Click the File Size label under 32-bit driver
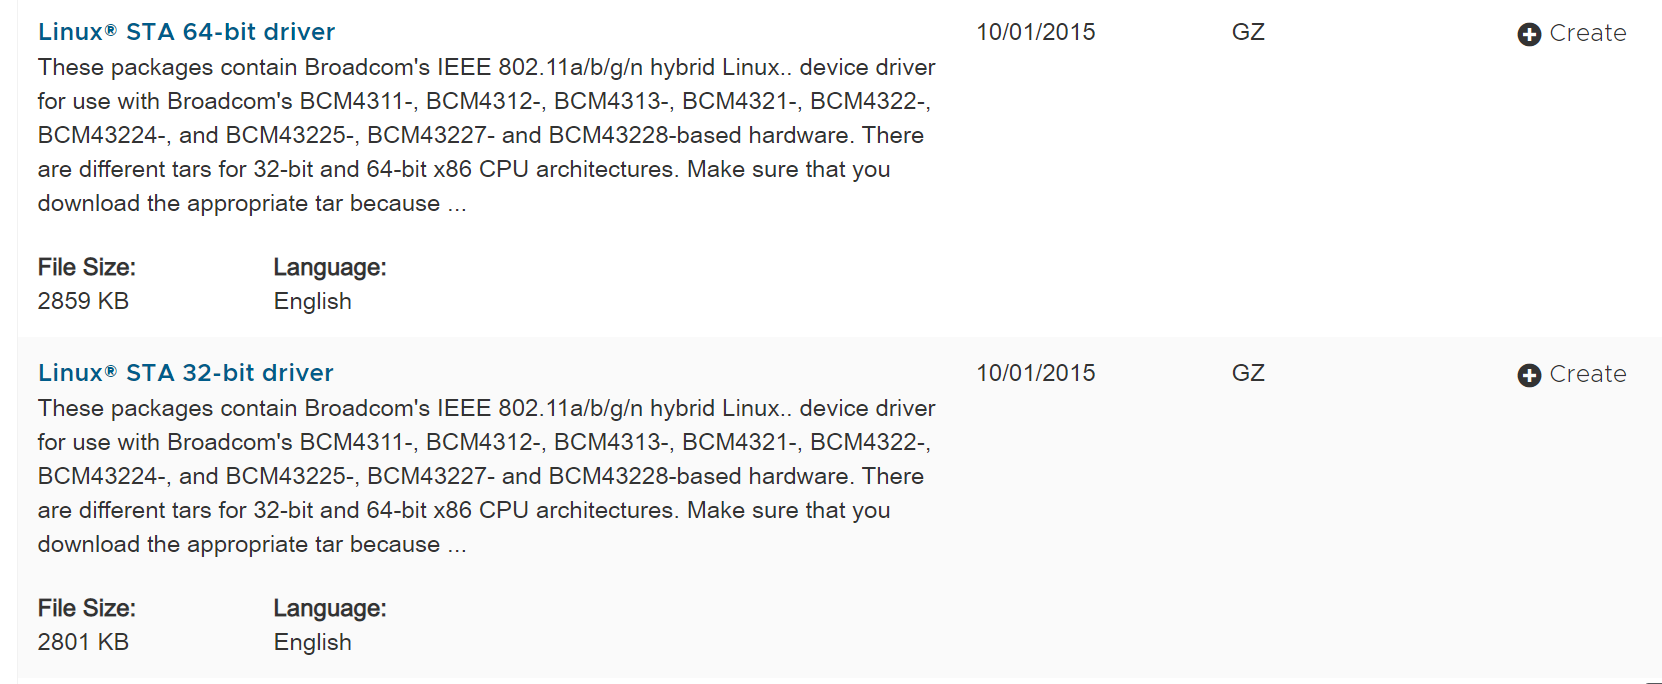Screen dimensions: 1662x684 coord(86,608)
